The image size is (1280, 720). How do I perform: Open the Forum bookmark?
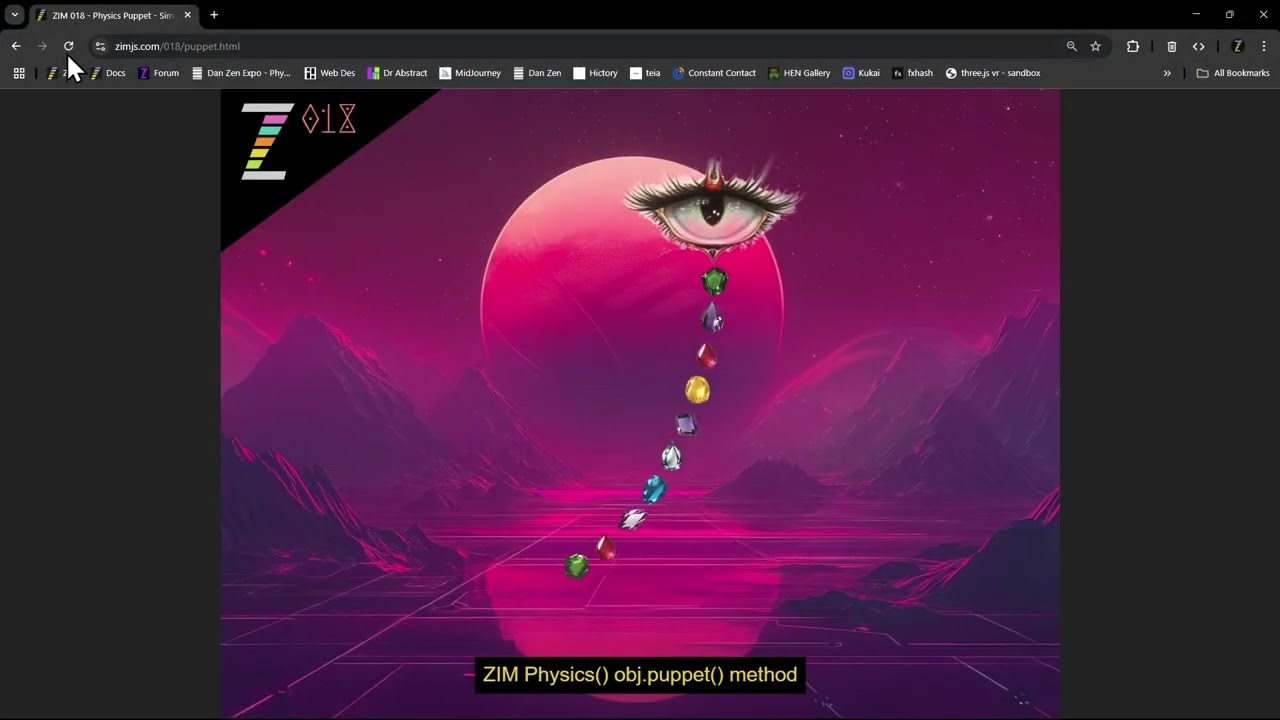tap(158, 73)
